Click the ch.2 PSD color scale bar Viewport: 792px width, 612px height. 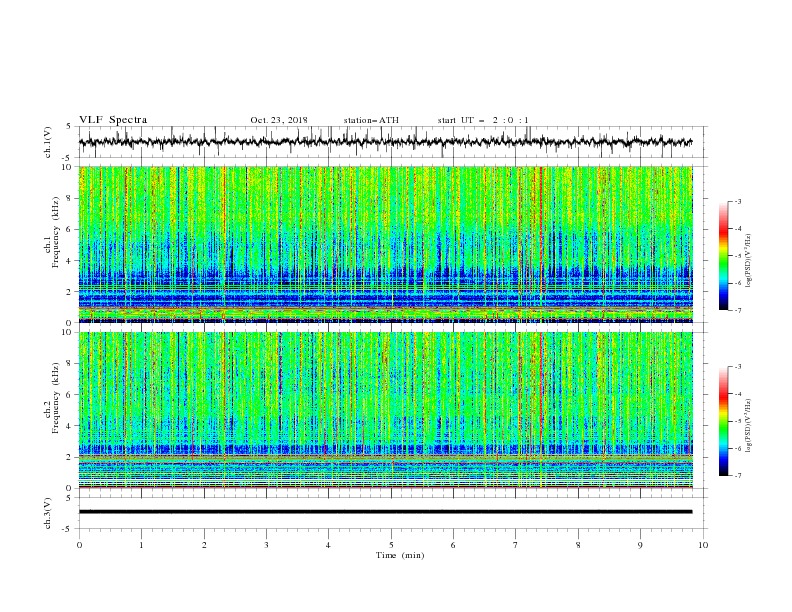[723, 421]
